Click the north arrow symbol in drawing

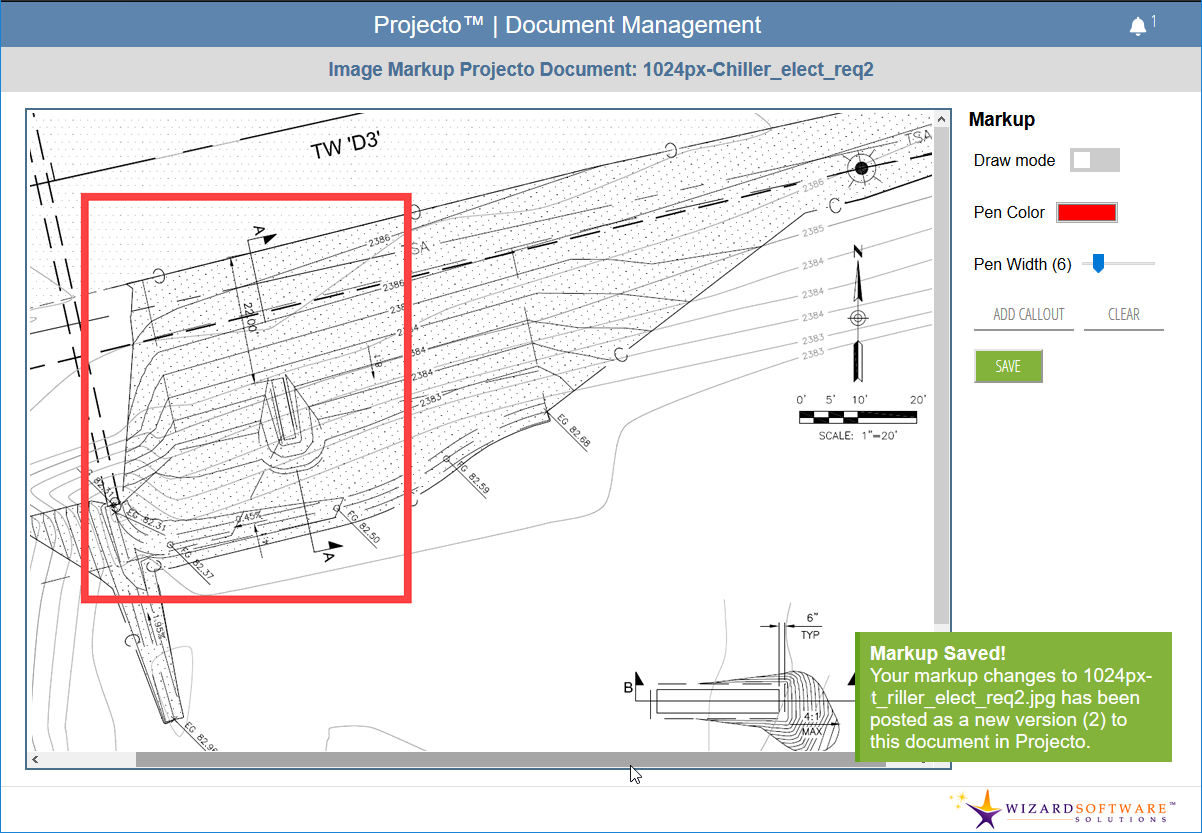[x=857, y=312]
